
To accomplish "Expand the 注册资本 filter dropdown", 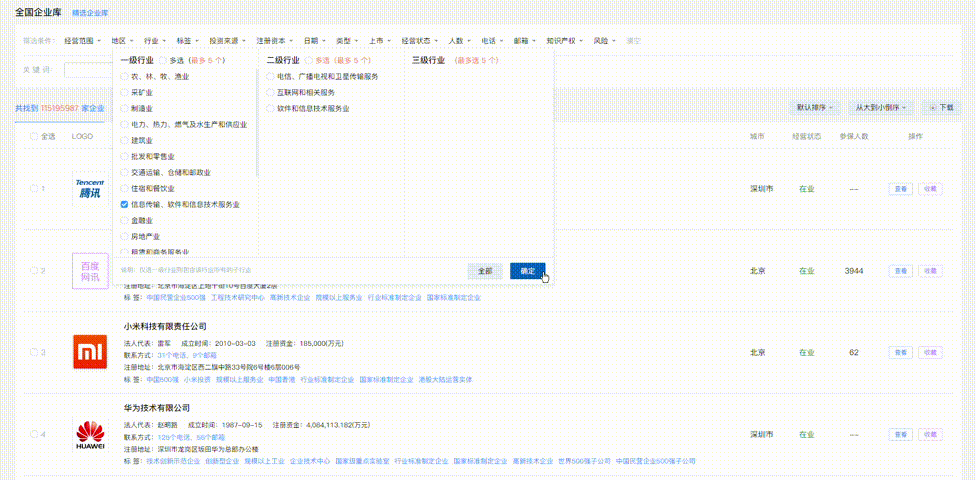I will tap(274, 41).
